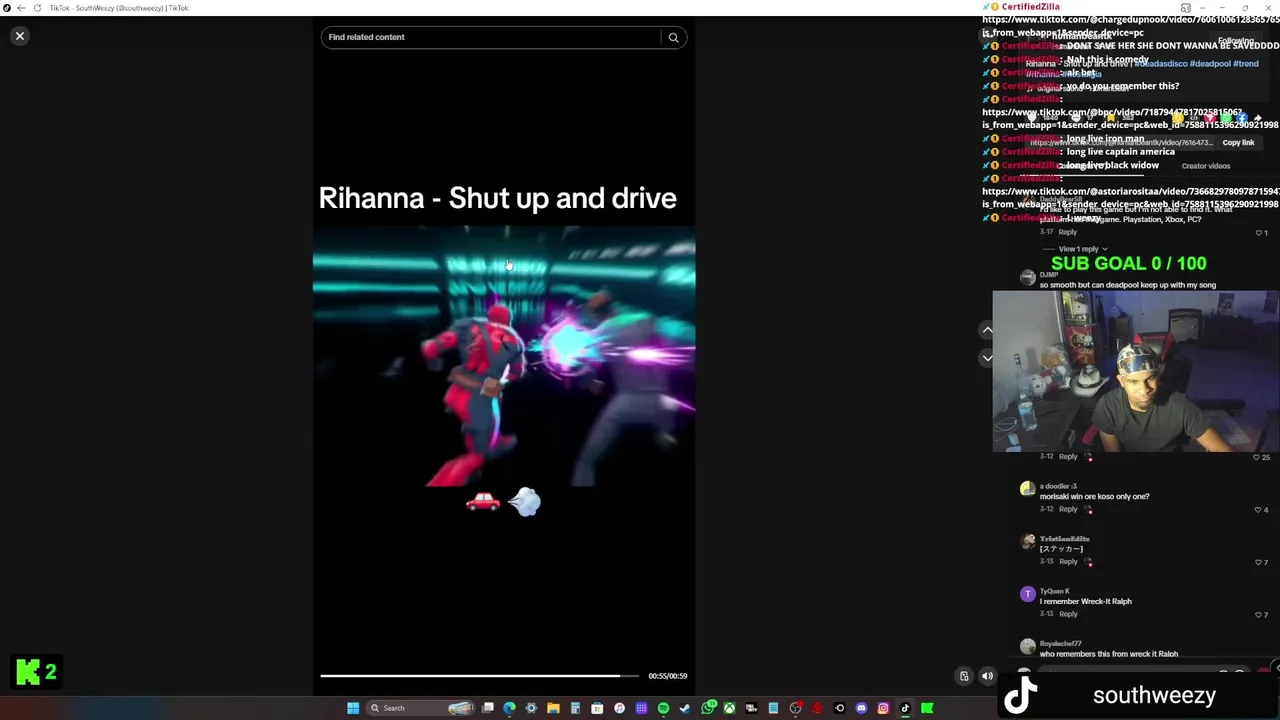This screenshot has width=1280, height=720.
Task: Open Steam from the taskbar
Action: point(685,708)
